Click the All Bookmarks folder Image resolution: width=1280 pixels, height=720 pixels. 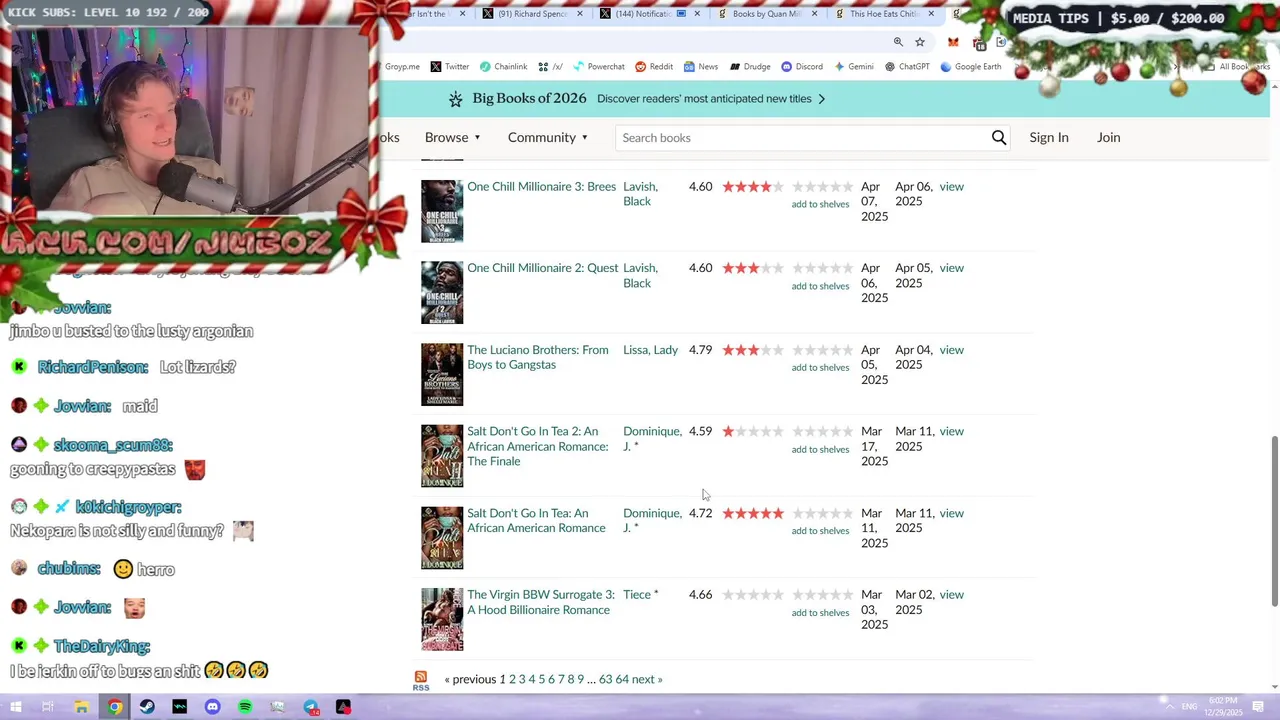(x=1236, y=67)
